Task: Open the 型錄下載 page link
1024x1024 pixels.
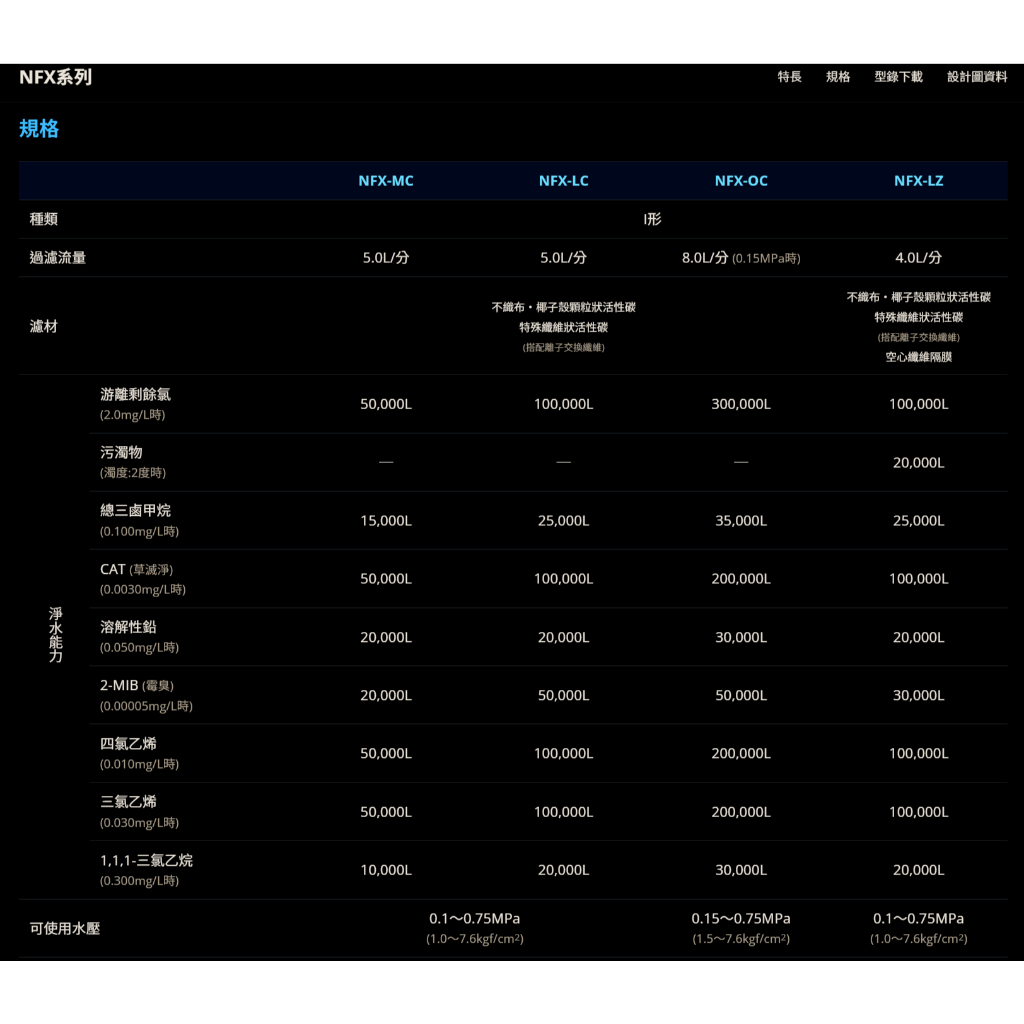Action: [898, 77]
